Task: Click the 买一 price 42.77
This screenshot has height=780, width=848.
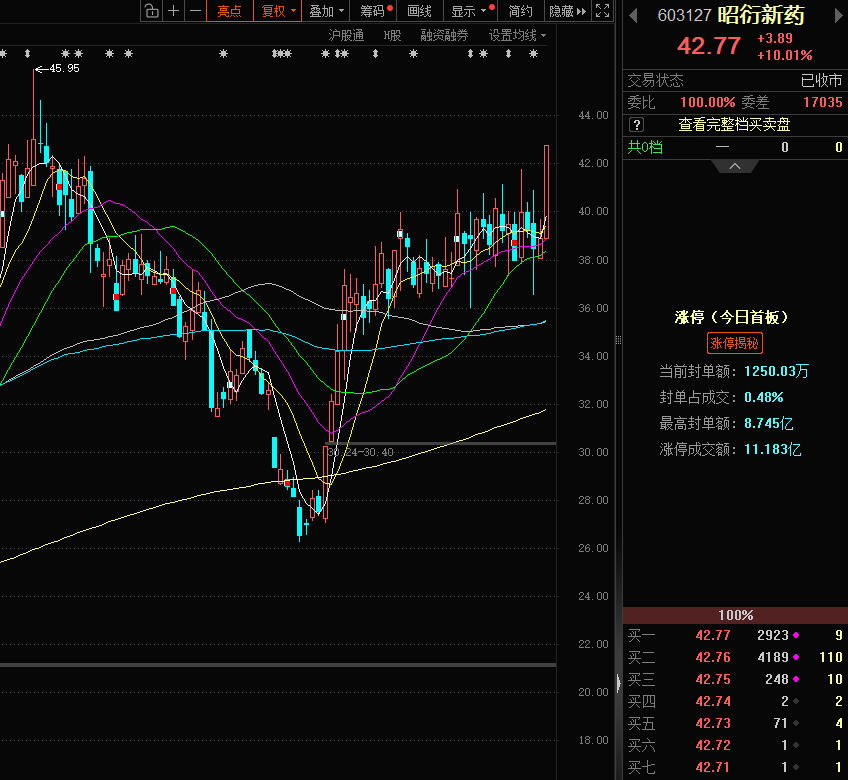Action: 713,635
